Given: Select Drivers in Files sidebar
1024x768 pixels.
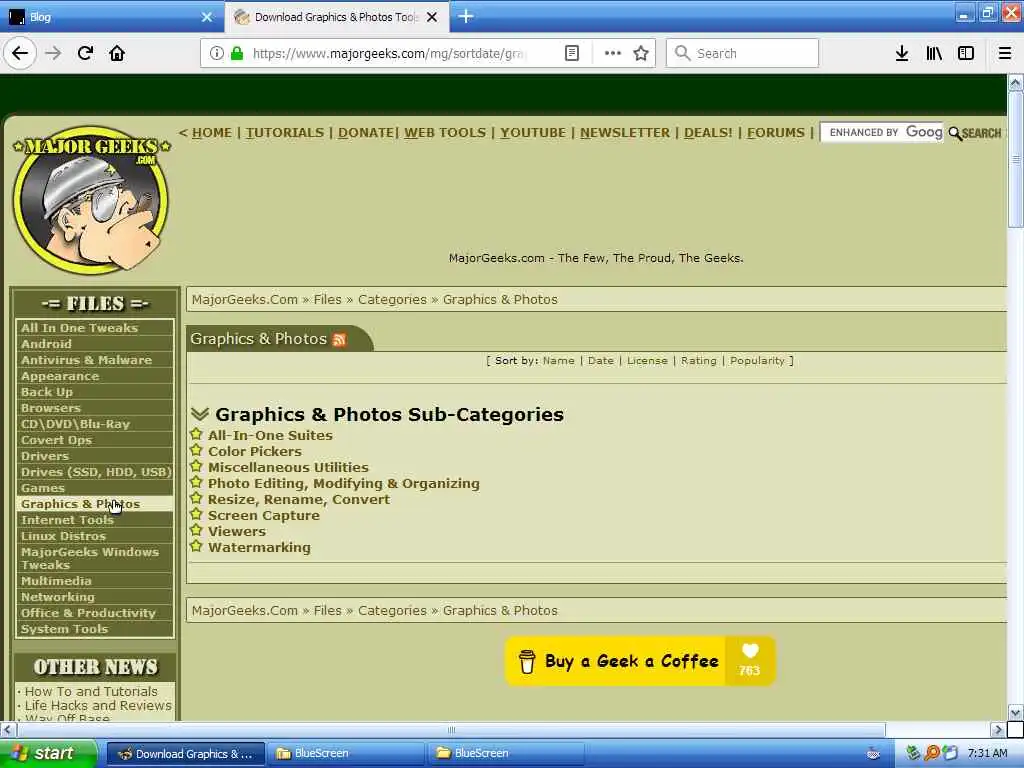Looking at the screenshot, I should tap(95, 456).
